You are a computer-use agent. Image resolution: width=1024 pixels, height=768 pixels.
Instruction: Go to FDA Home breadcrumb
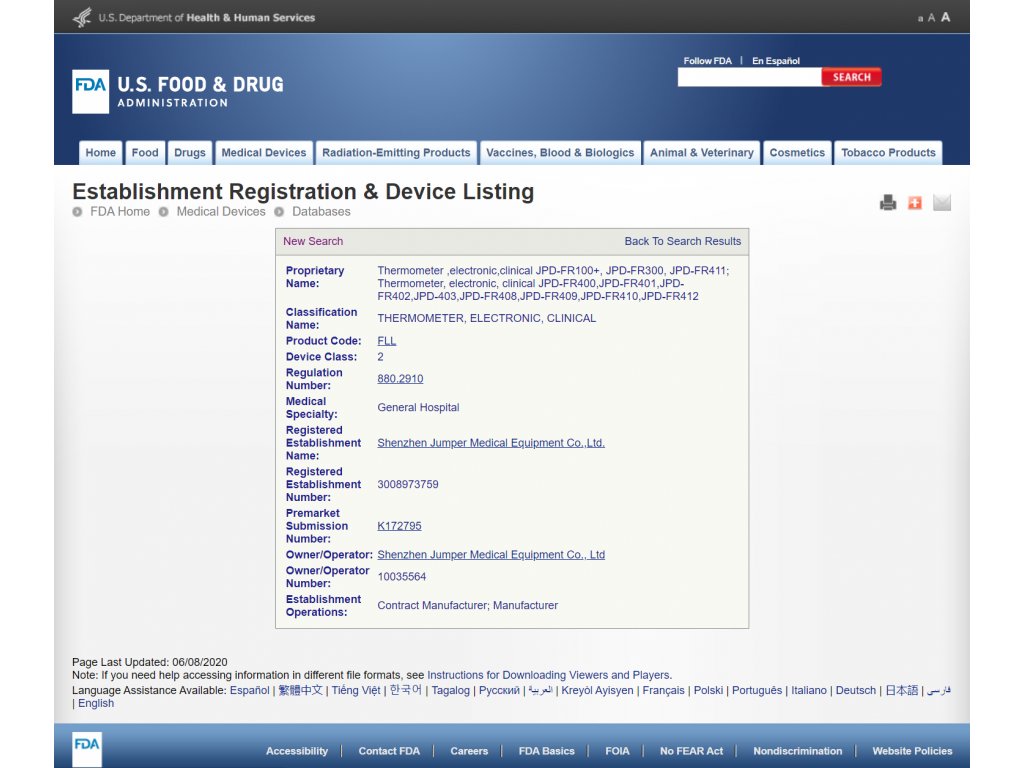120,212
